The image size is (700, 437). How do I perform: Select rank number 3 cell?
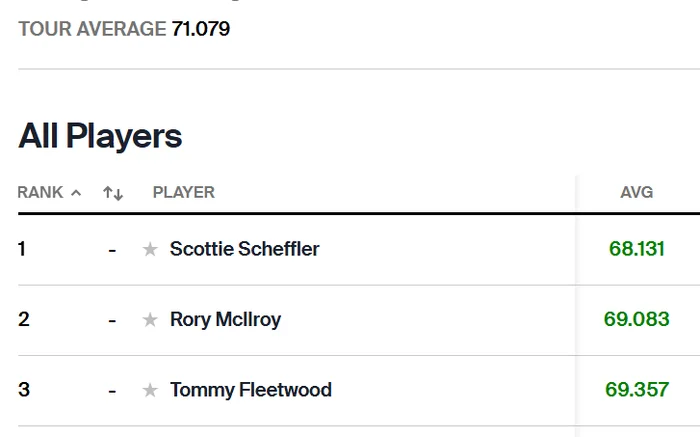[23, 390]
